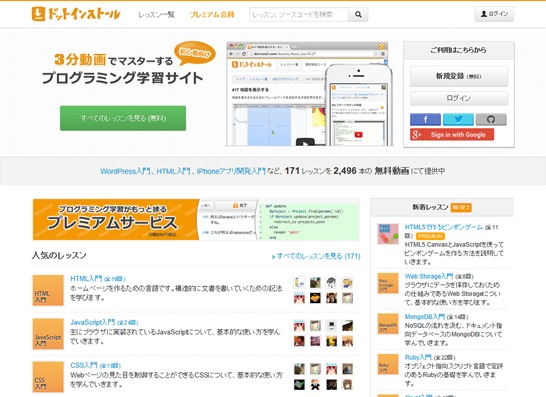Click first user avatar in JavaScript入門 row
Viewport: 546px width, 397px height.
299,326
